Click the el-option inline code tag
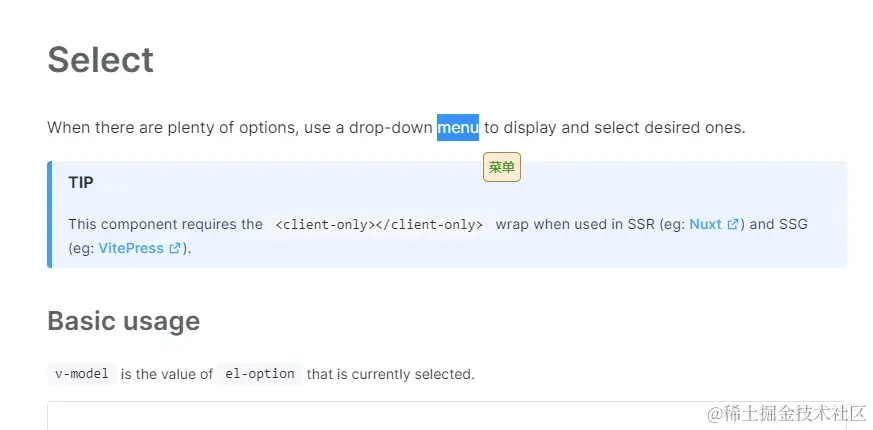 pyautogui.click(x=259, y=374)
